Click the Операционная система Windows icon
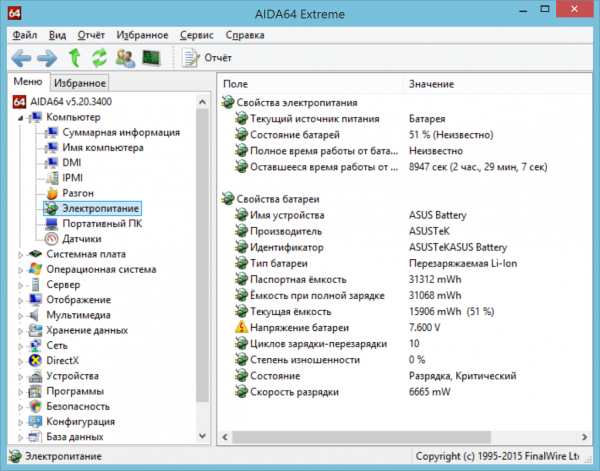Screen dimensions: 600x471 [x=35, y=269]
